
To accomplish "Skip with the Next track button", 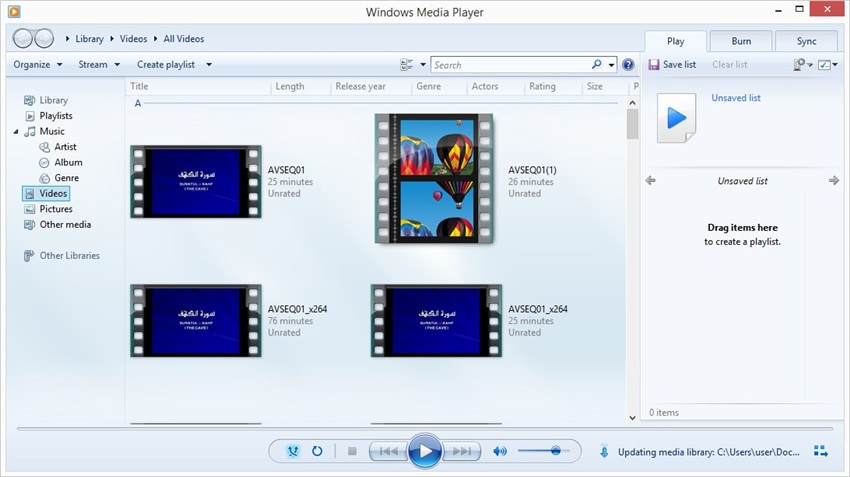I will [x=462, y=451].
